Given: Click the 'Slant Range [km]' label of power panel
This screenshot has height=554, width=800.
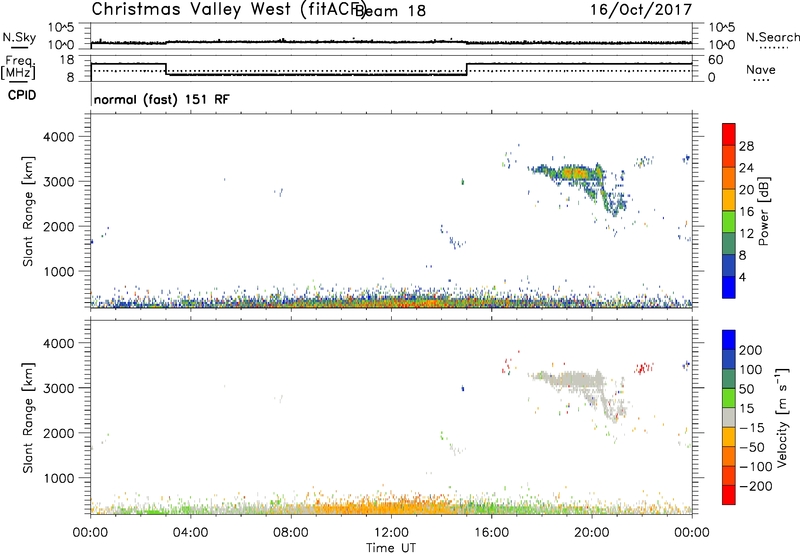Looking at the screenshot, I should coord(28,211).
